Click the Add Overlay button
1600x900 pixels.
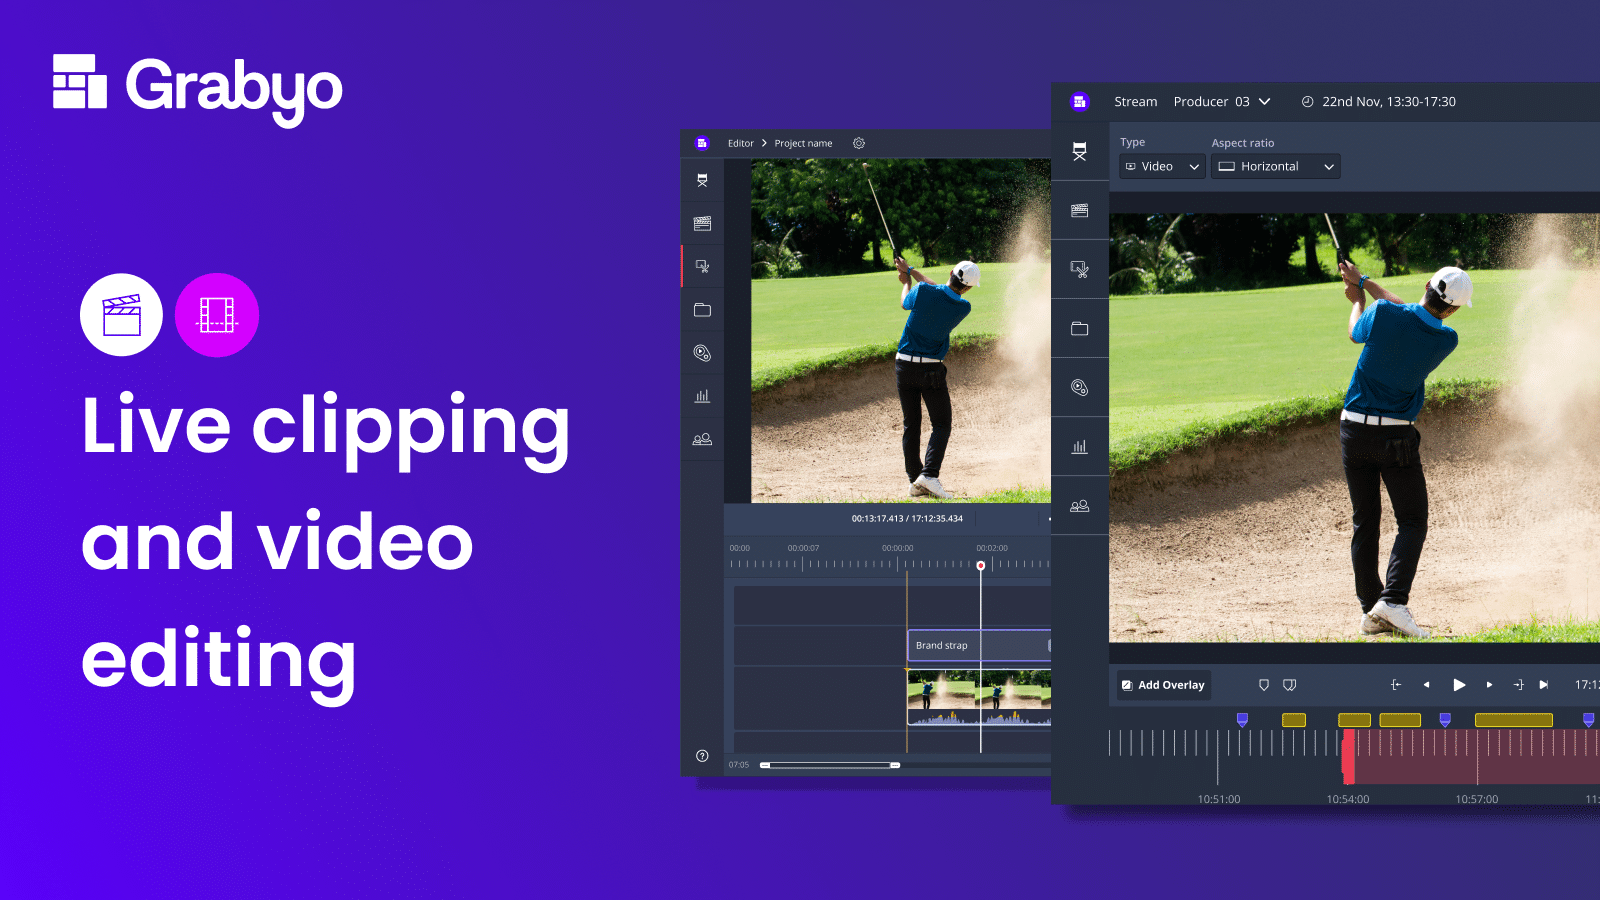(1163, 685)
